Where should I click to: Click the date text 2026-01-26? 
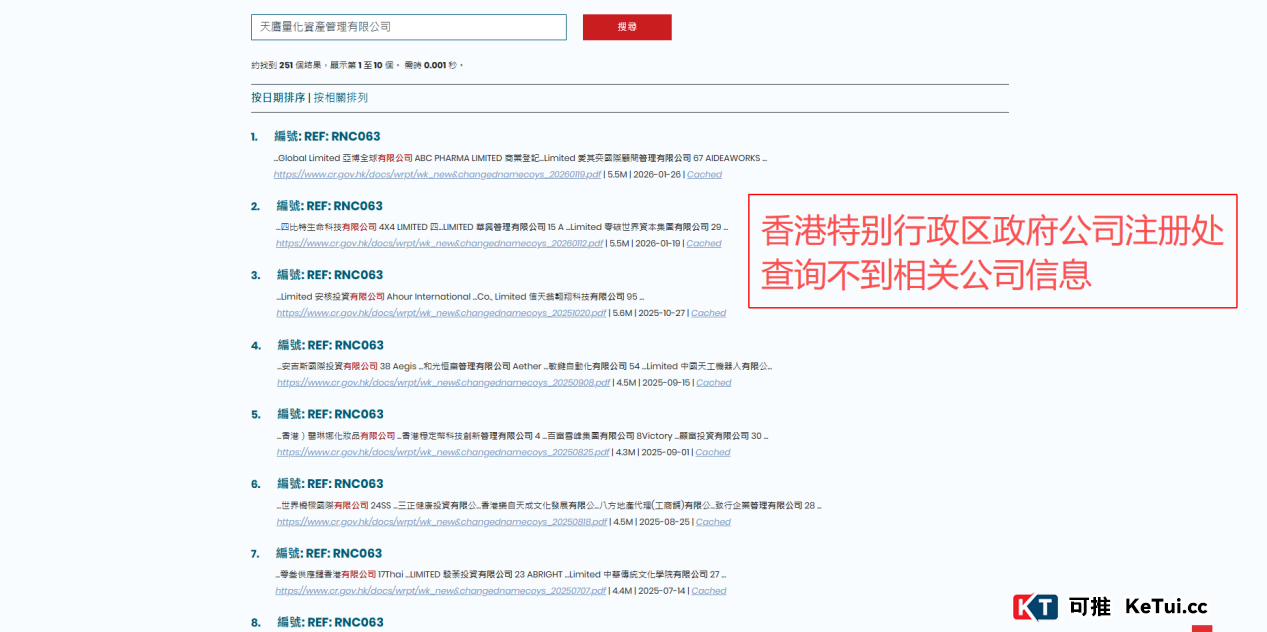pos(657,174)
